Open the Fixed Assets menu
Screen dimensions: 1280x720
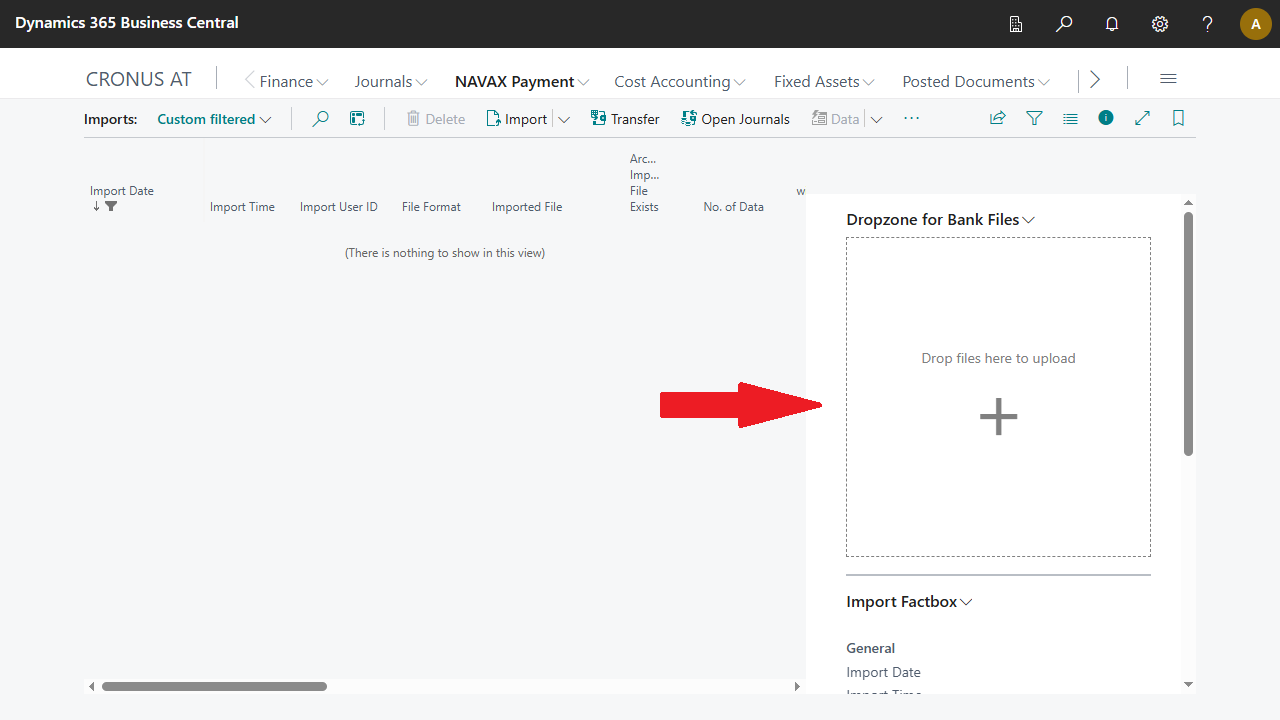[825, 82]
